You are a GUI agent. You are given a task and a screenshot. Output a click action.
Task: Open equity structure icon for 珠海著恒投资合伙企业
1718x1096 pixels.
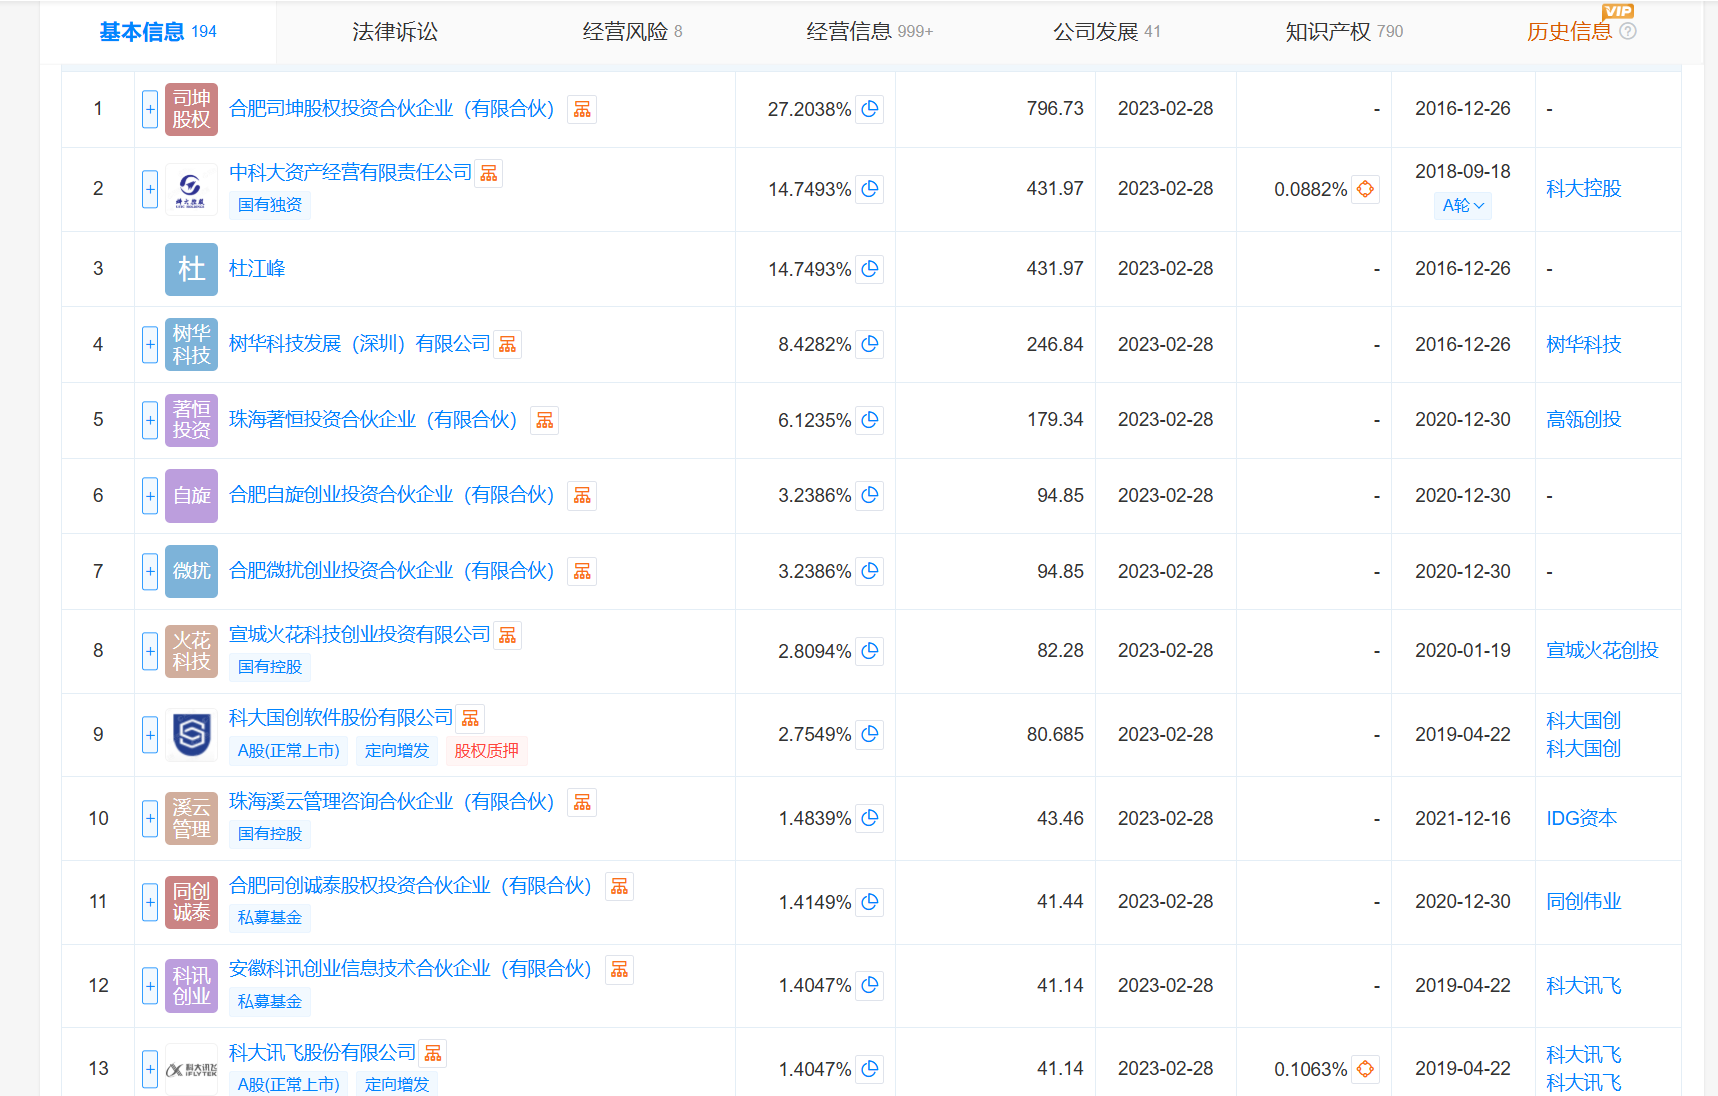(545, 420)
